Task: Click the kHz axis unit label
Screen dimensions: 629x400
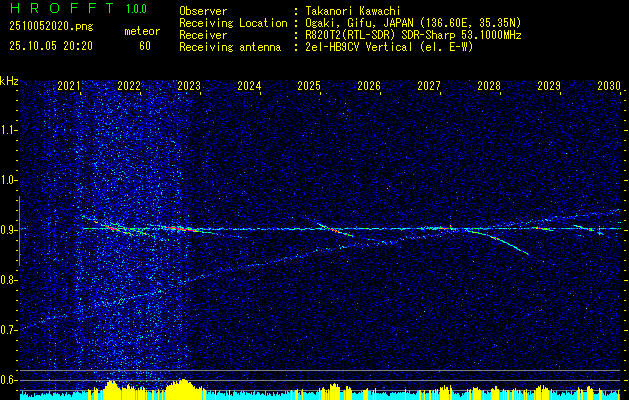Action: point(9,81)
